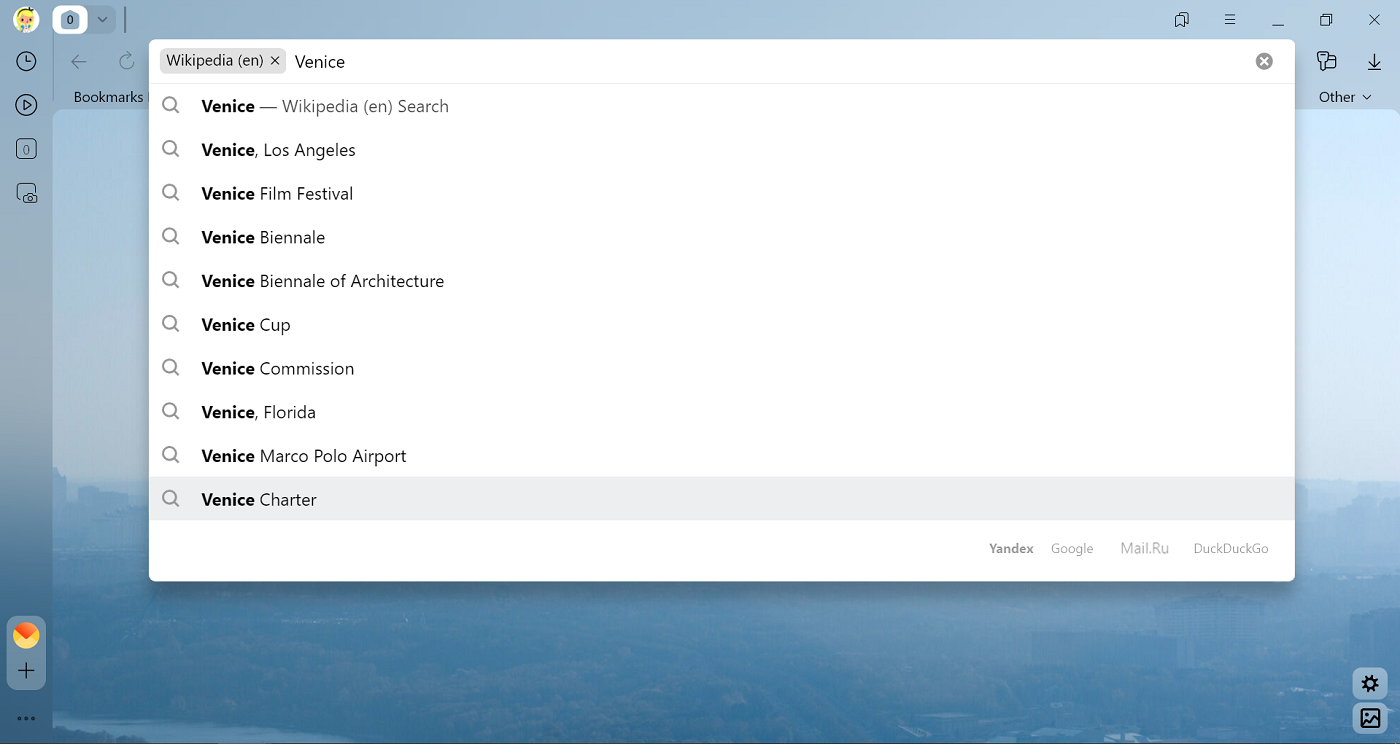Screen dimensions: 1400x744
Task: Open the three-dots sidebar menu
Action: click(x=26, y=718)
